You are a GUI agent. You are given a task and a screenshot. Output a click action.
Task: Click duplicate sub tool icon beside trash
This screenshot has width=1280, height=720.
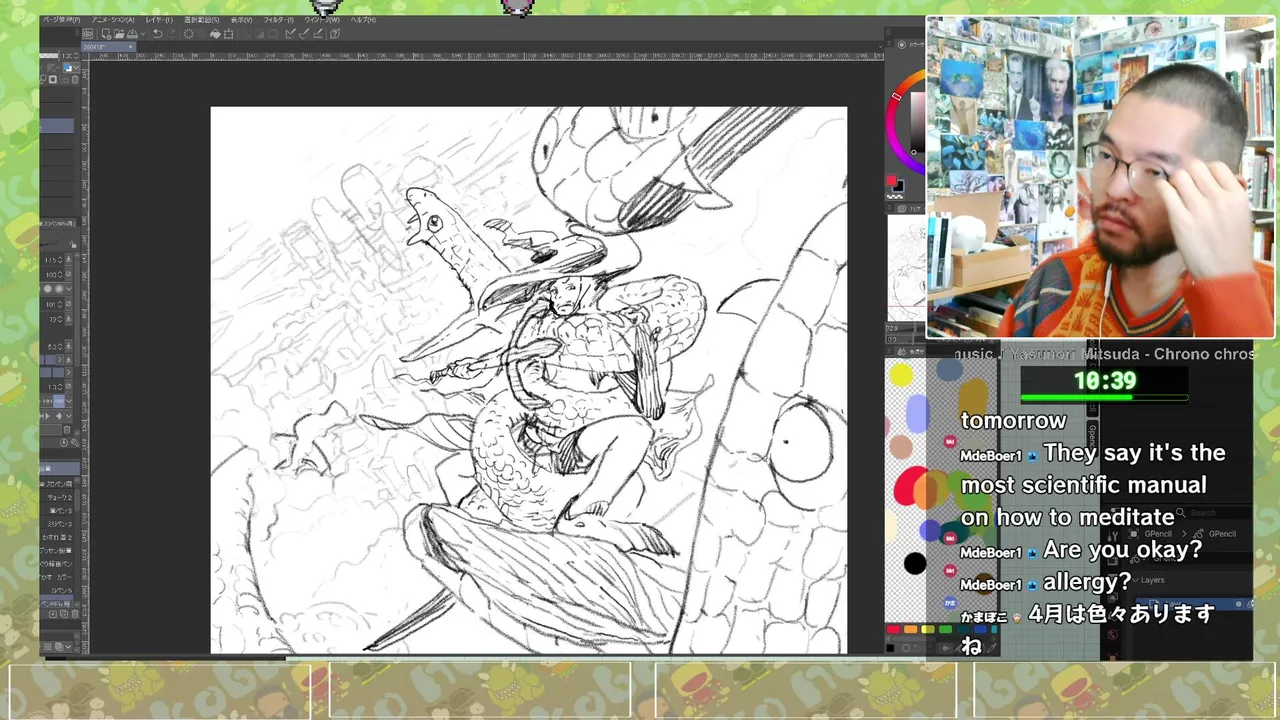point(64,614)
